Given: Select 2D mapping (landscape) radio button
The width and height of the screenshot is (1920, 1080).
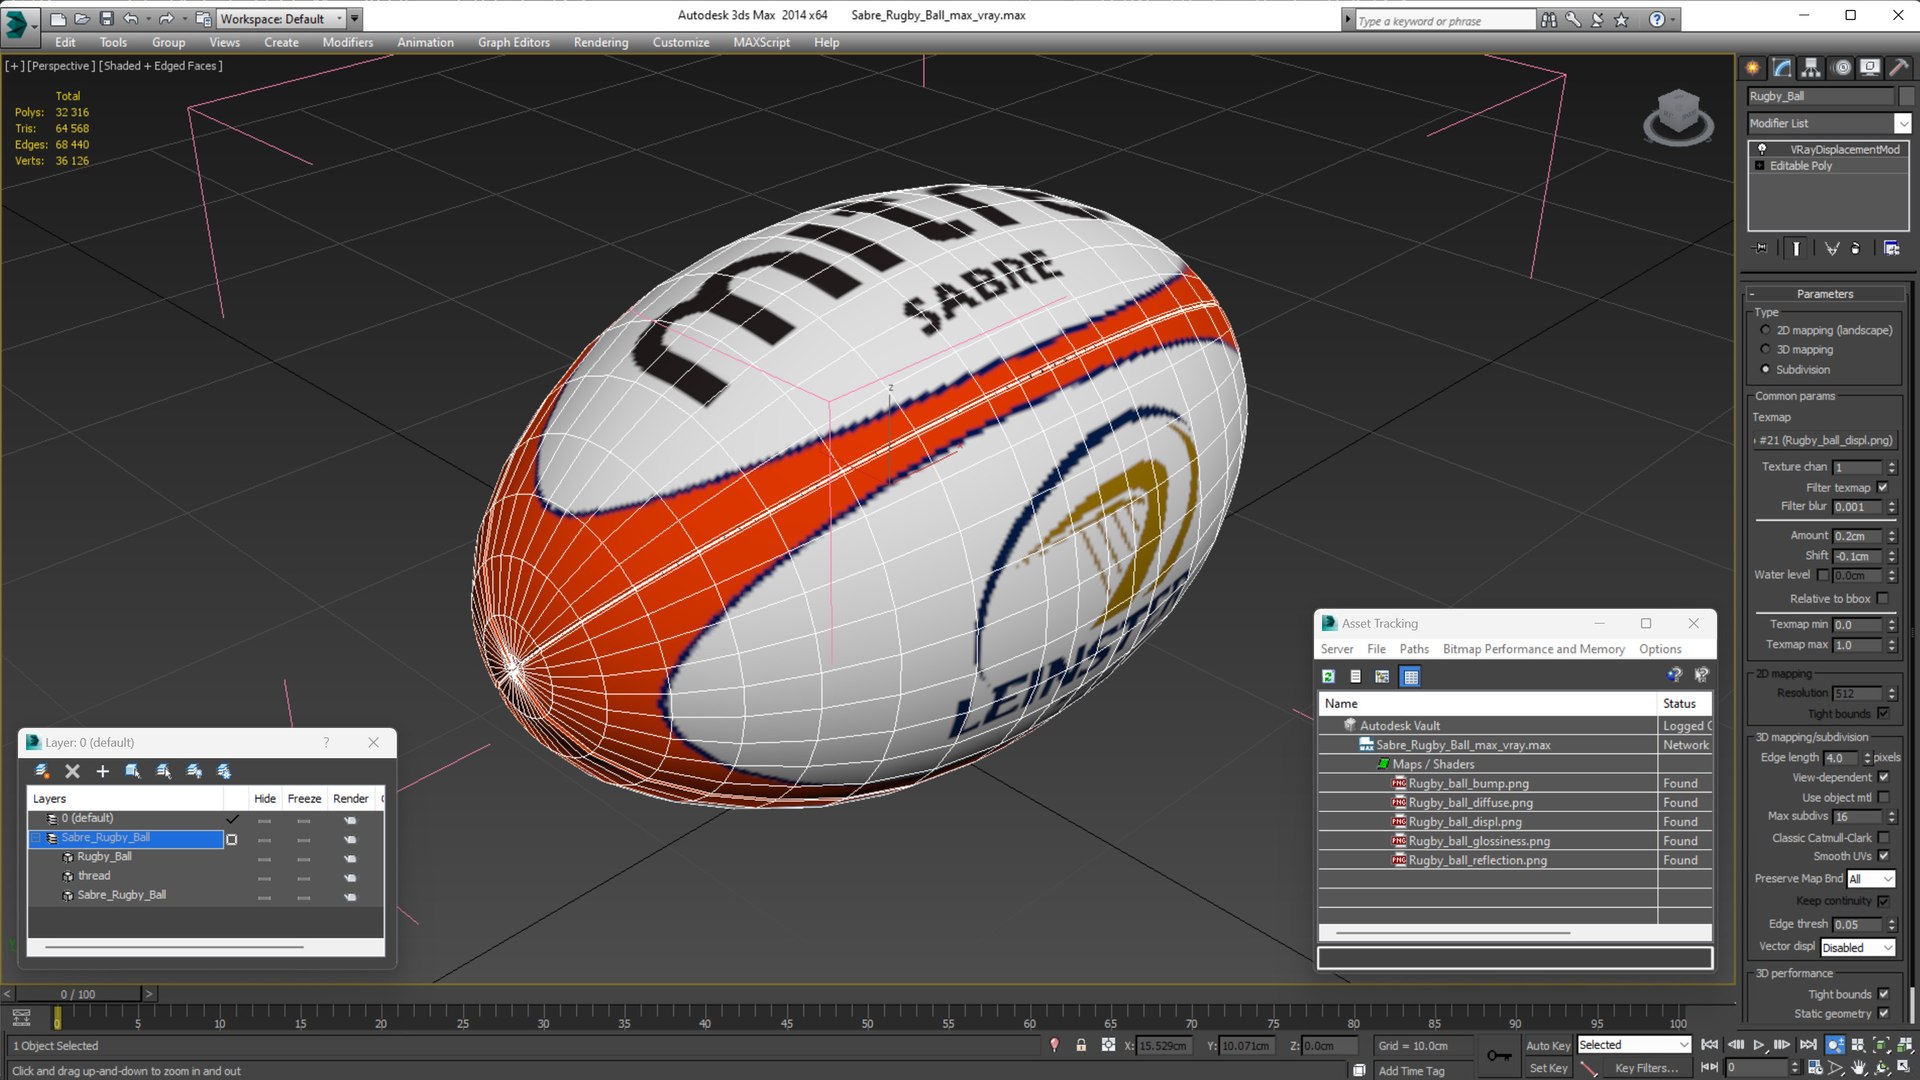Looking at the screenshot, I should click(x=1765, y=330).
